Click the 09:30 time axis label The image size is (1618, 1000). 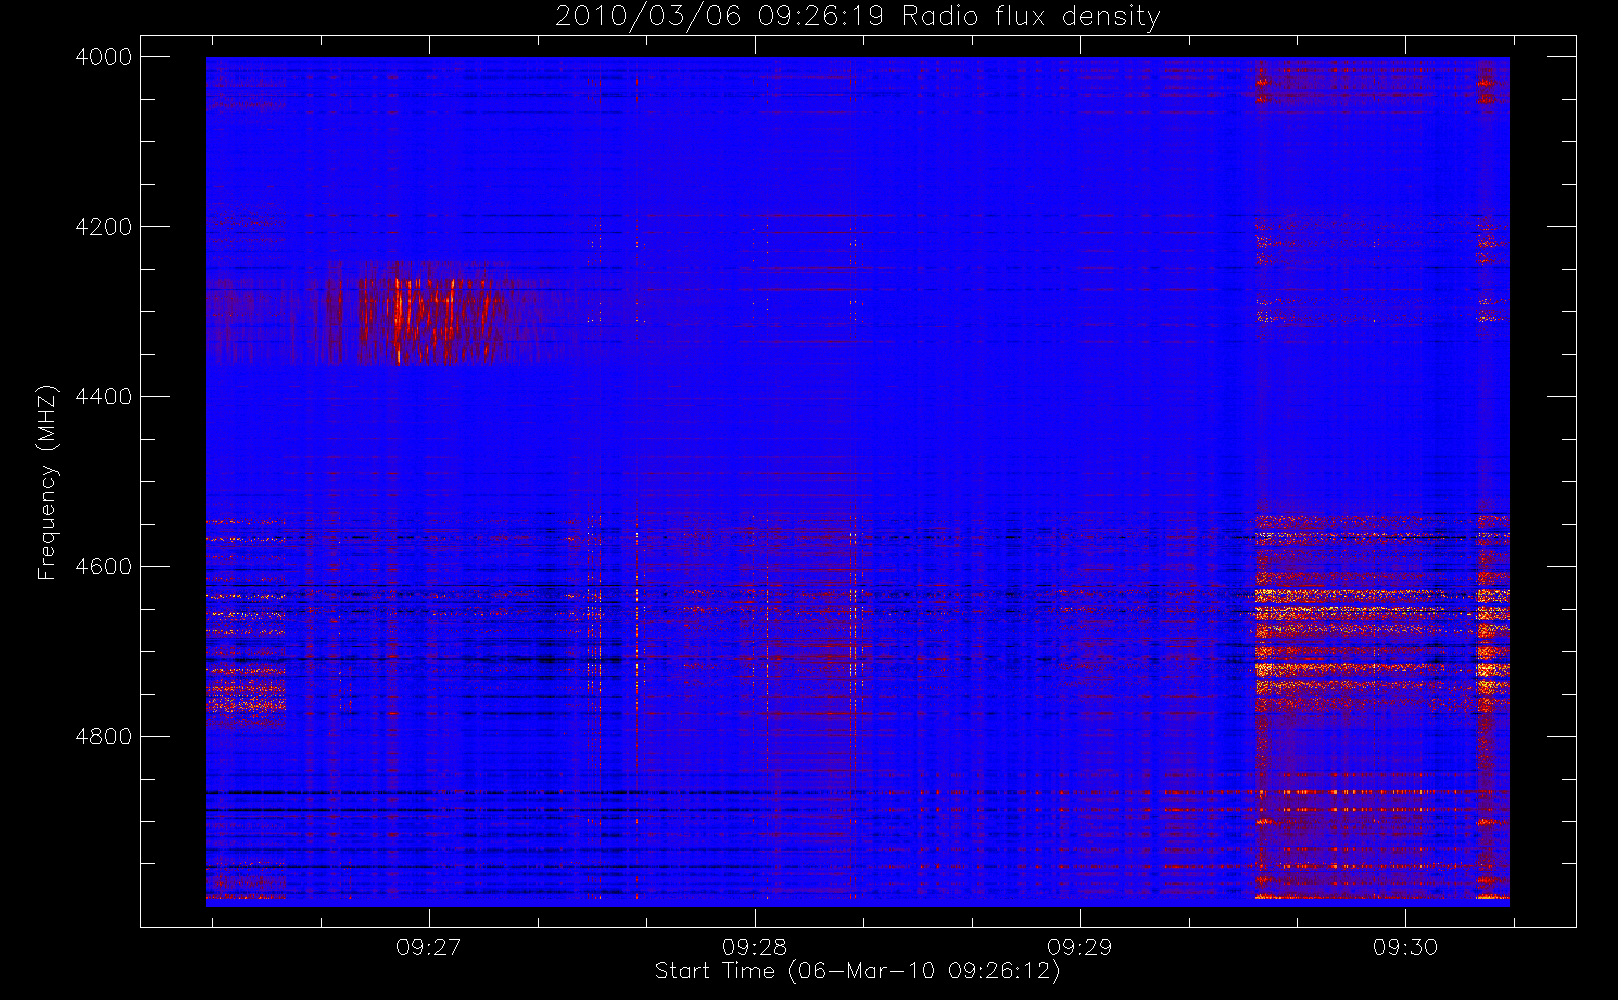point(1405,947)
